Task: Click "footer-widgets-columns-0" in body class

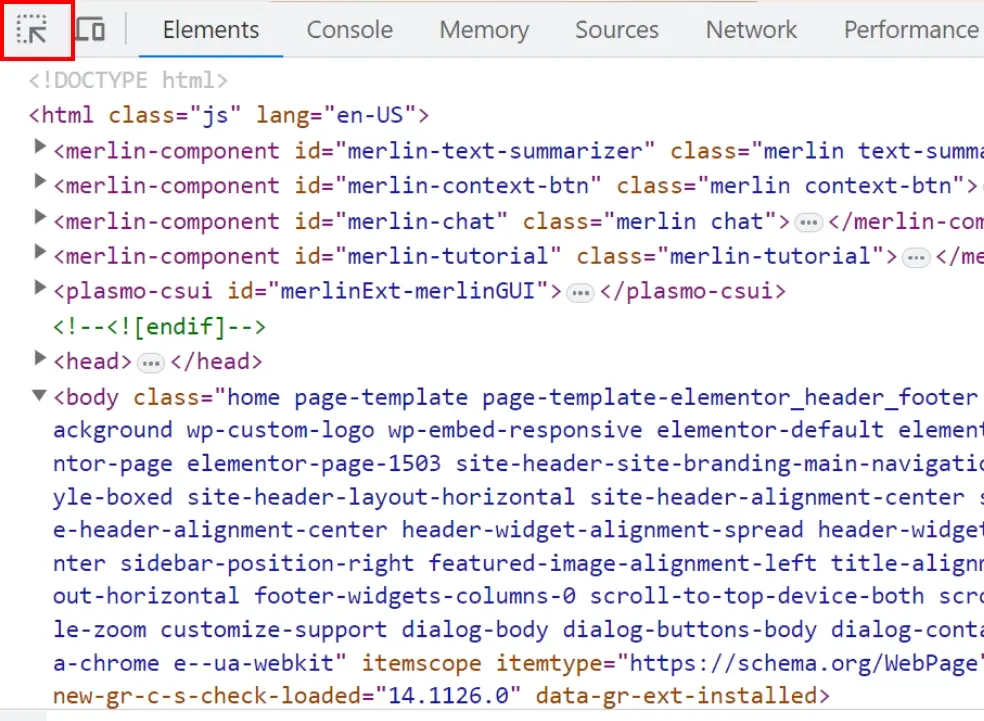Action: click(414, 596)
